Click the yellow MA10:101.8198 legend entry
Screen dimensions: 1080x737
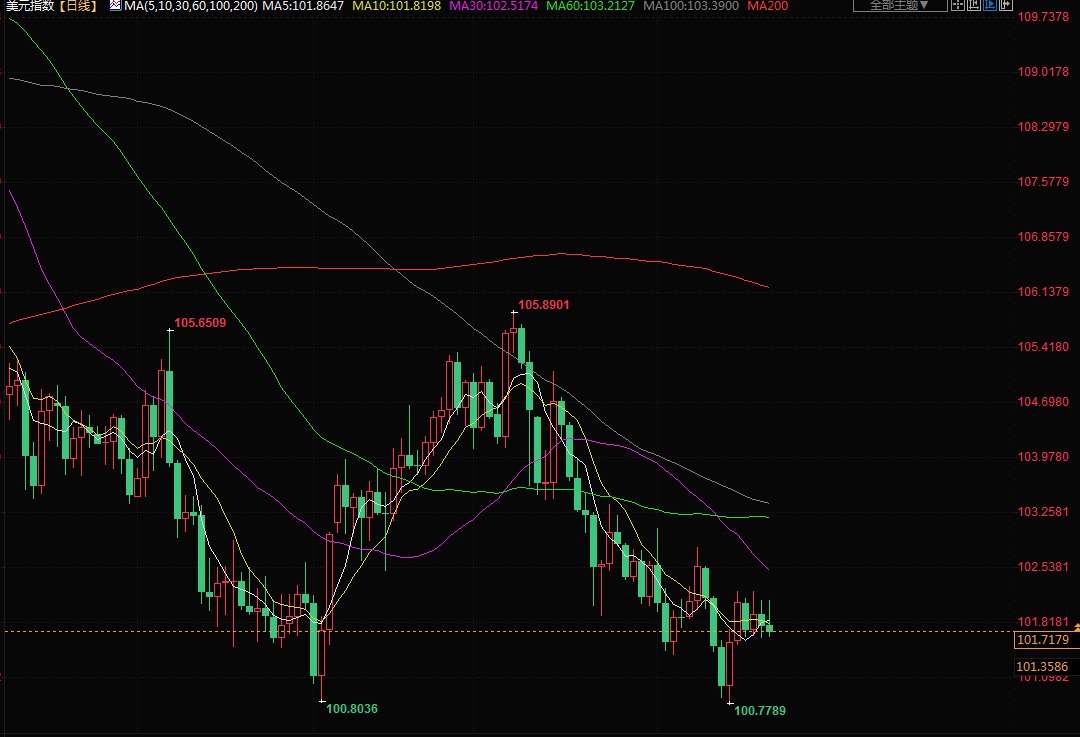[396, 6]
